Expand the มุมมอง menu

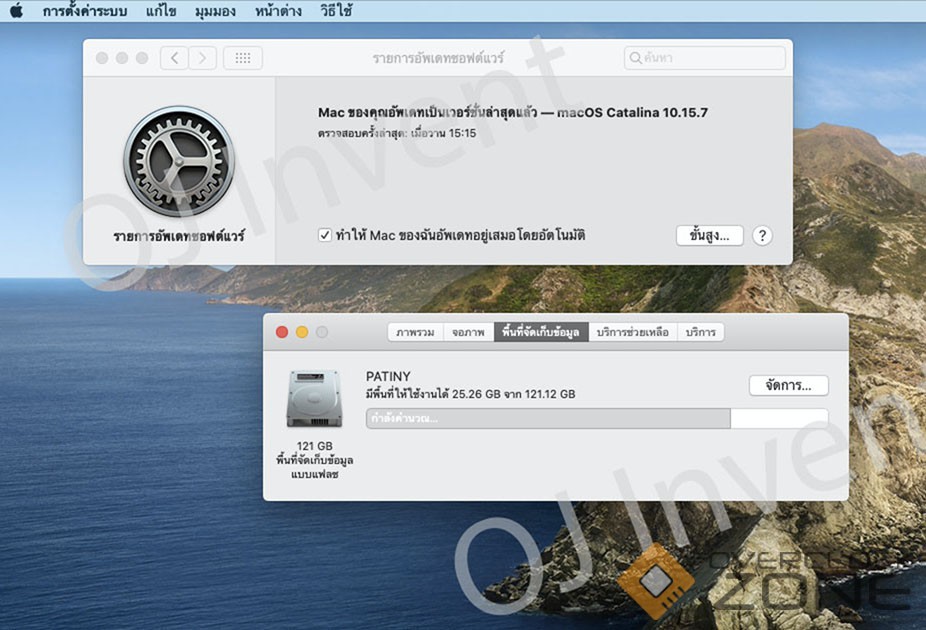(x=215, y=11)
